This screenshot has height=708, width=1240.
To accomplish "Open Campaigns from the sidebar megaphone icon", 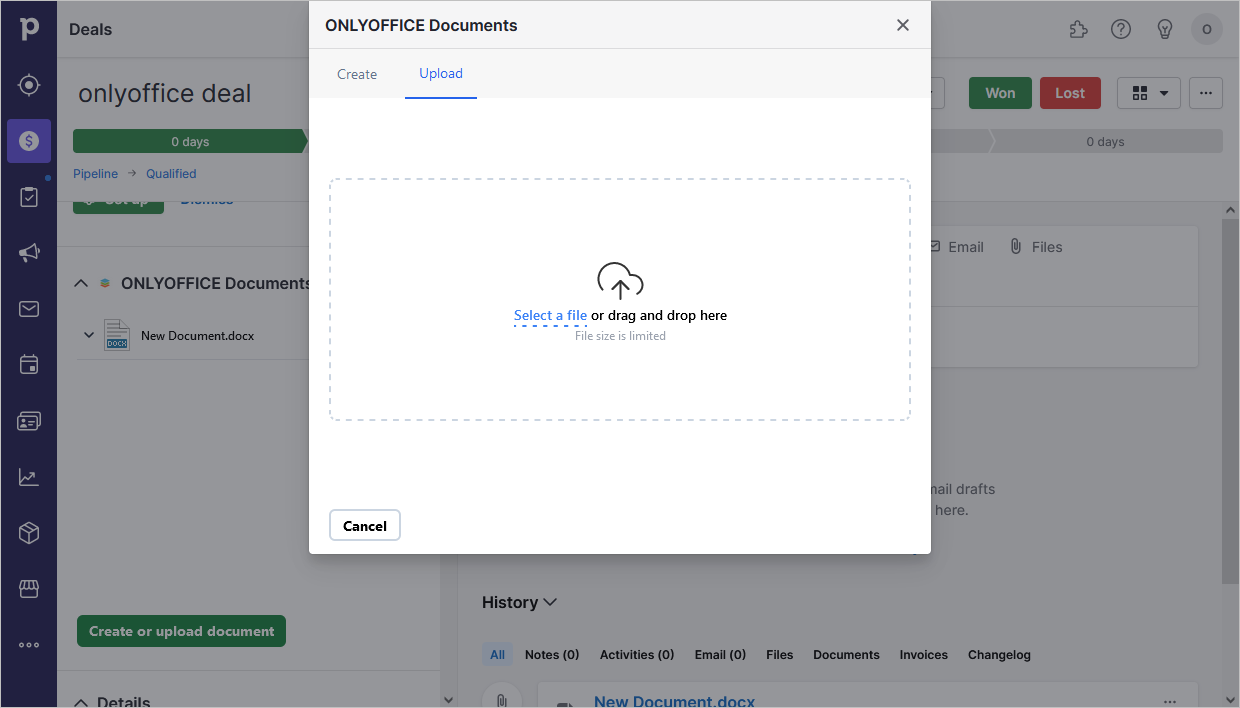I will click(29, 253).
